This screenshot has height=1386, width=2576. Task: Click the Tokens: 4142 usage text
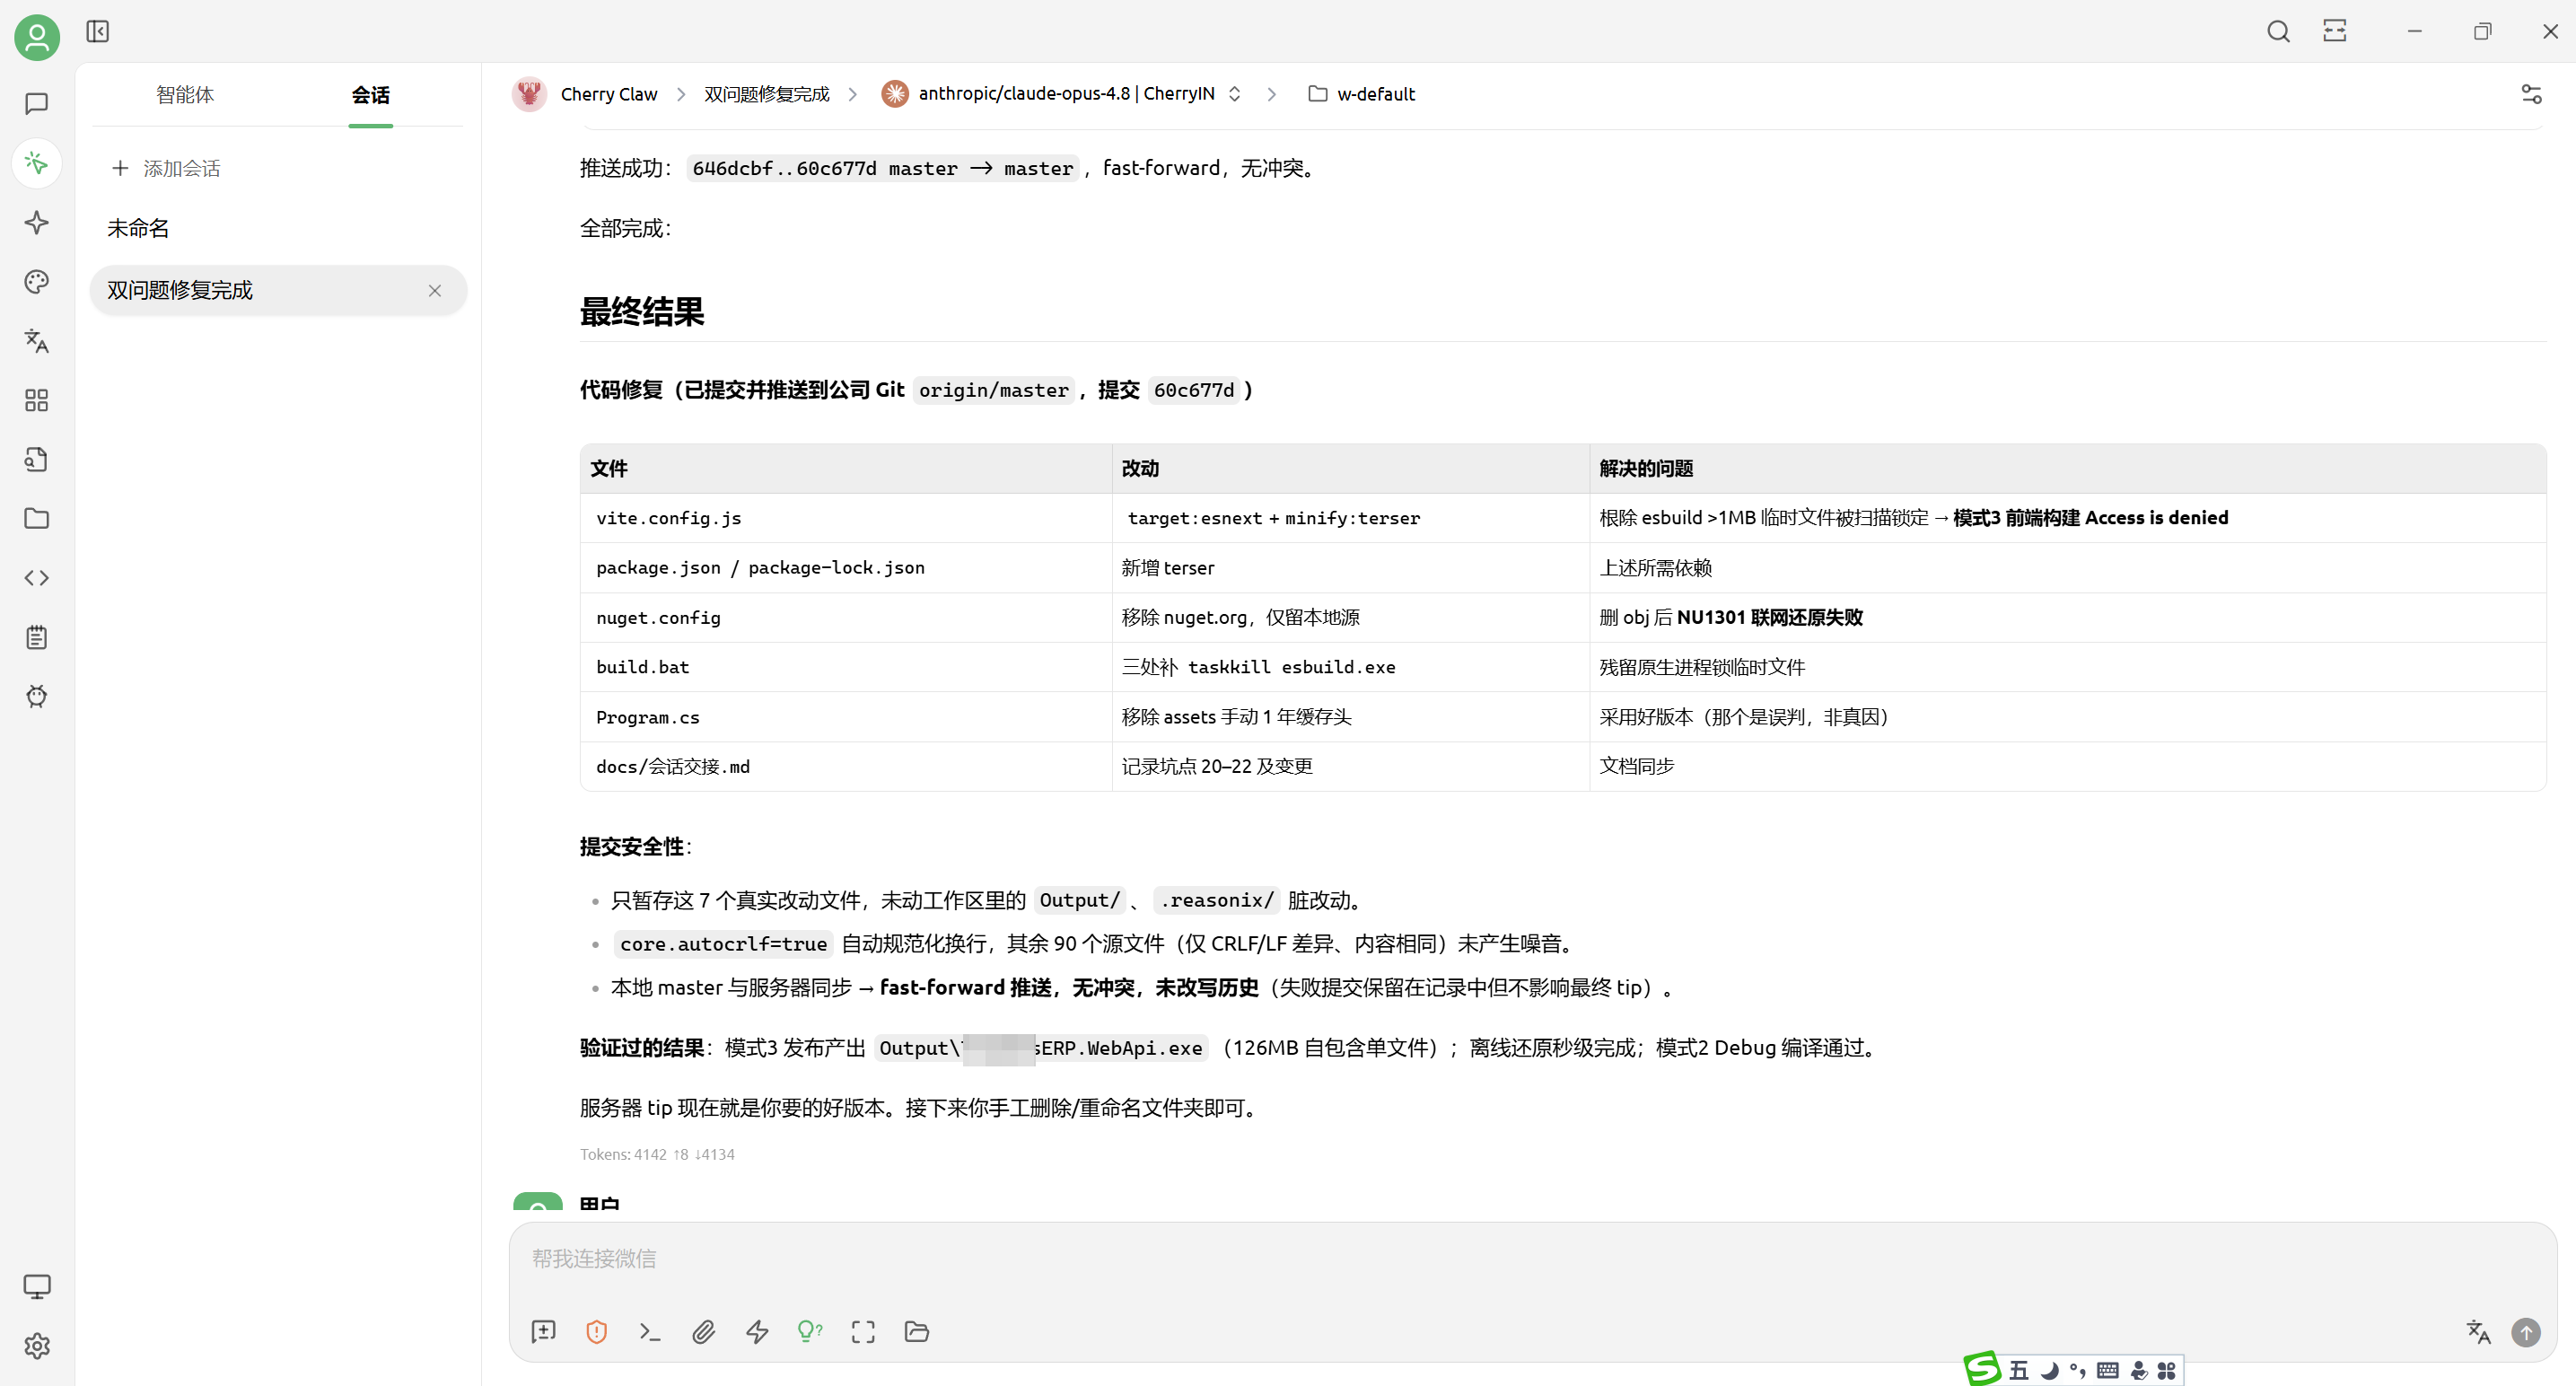tap(657, 1155)
